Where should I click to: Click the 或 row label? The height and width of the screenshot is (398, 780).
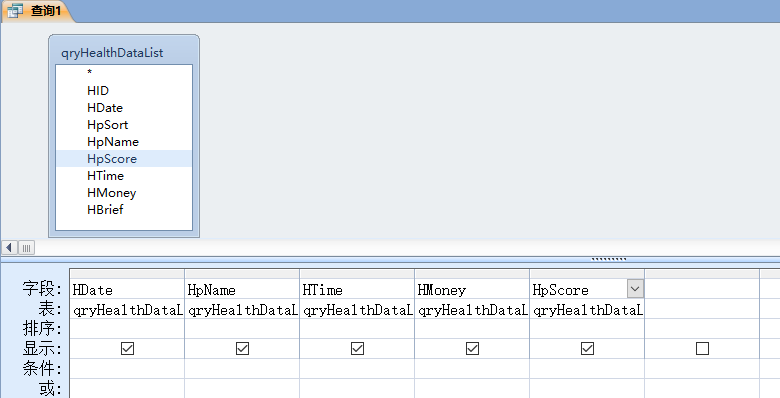click(x=50, y=388)
